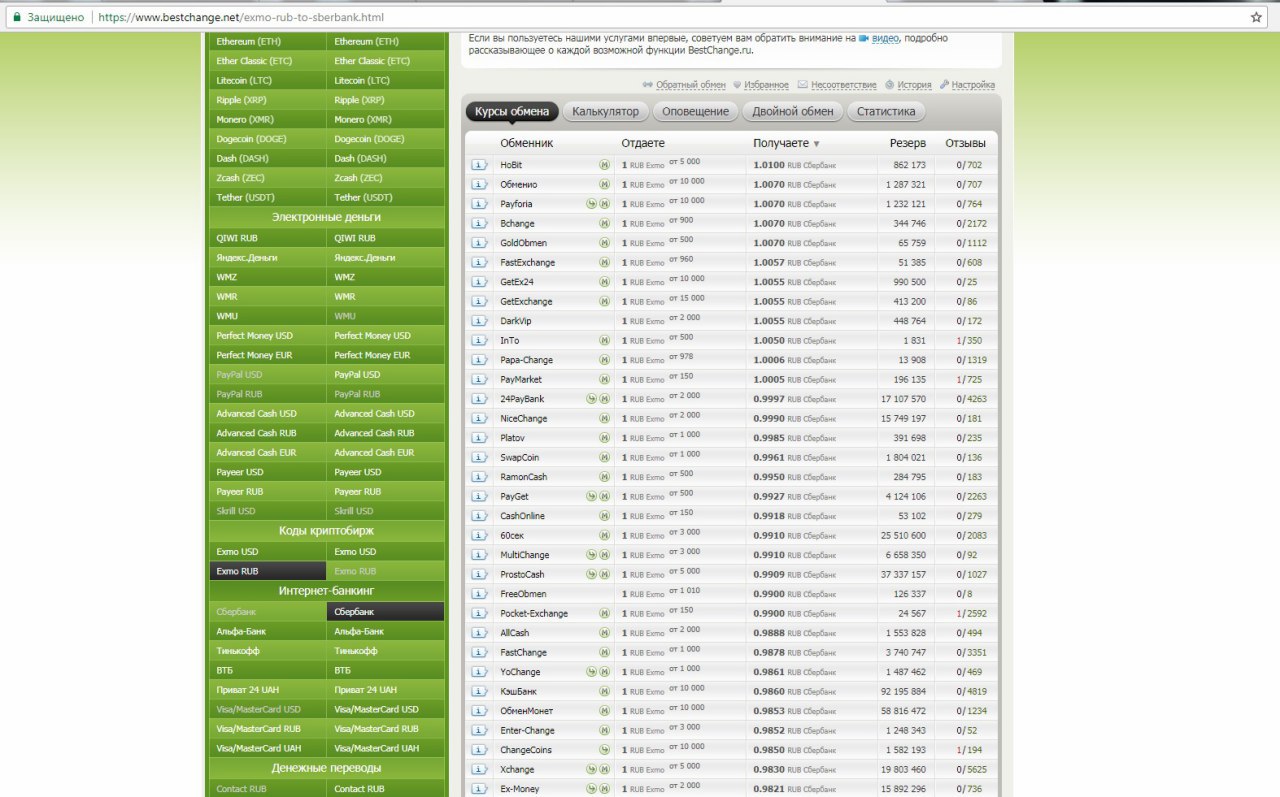The width and height of the screenshot is (1280, 797).
Task: Open info icon for GoldObmen
Action: tap(479, 243)
